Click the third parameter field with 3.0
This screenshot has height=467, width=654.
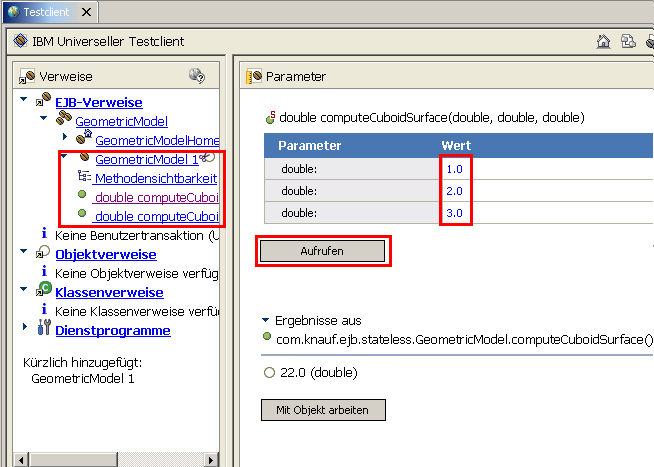(x=455, y=213)
